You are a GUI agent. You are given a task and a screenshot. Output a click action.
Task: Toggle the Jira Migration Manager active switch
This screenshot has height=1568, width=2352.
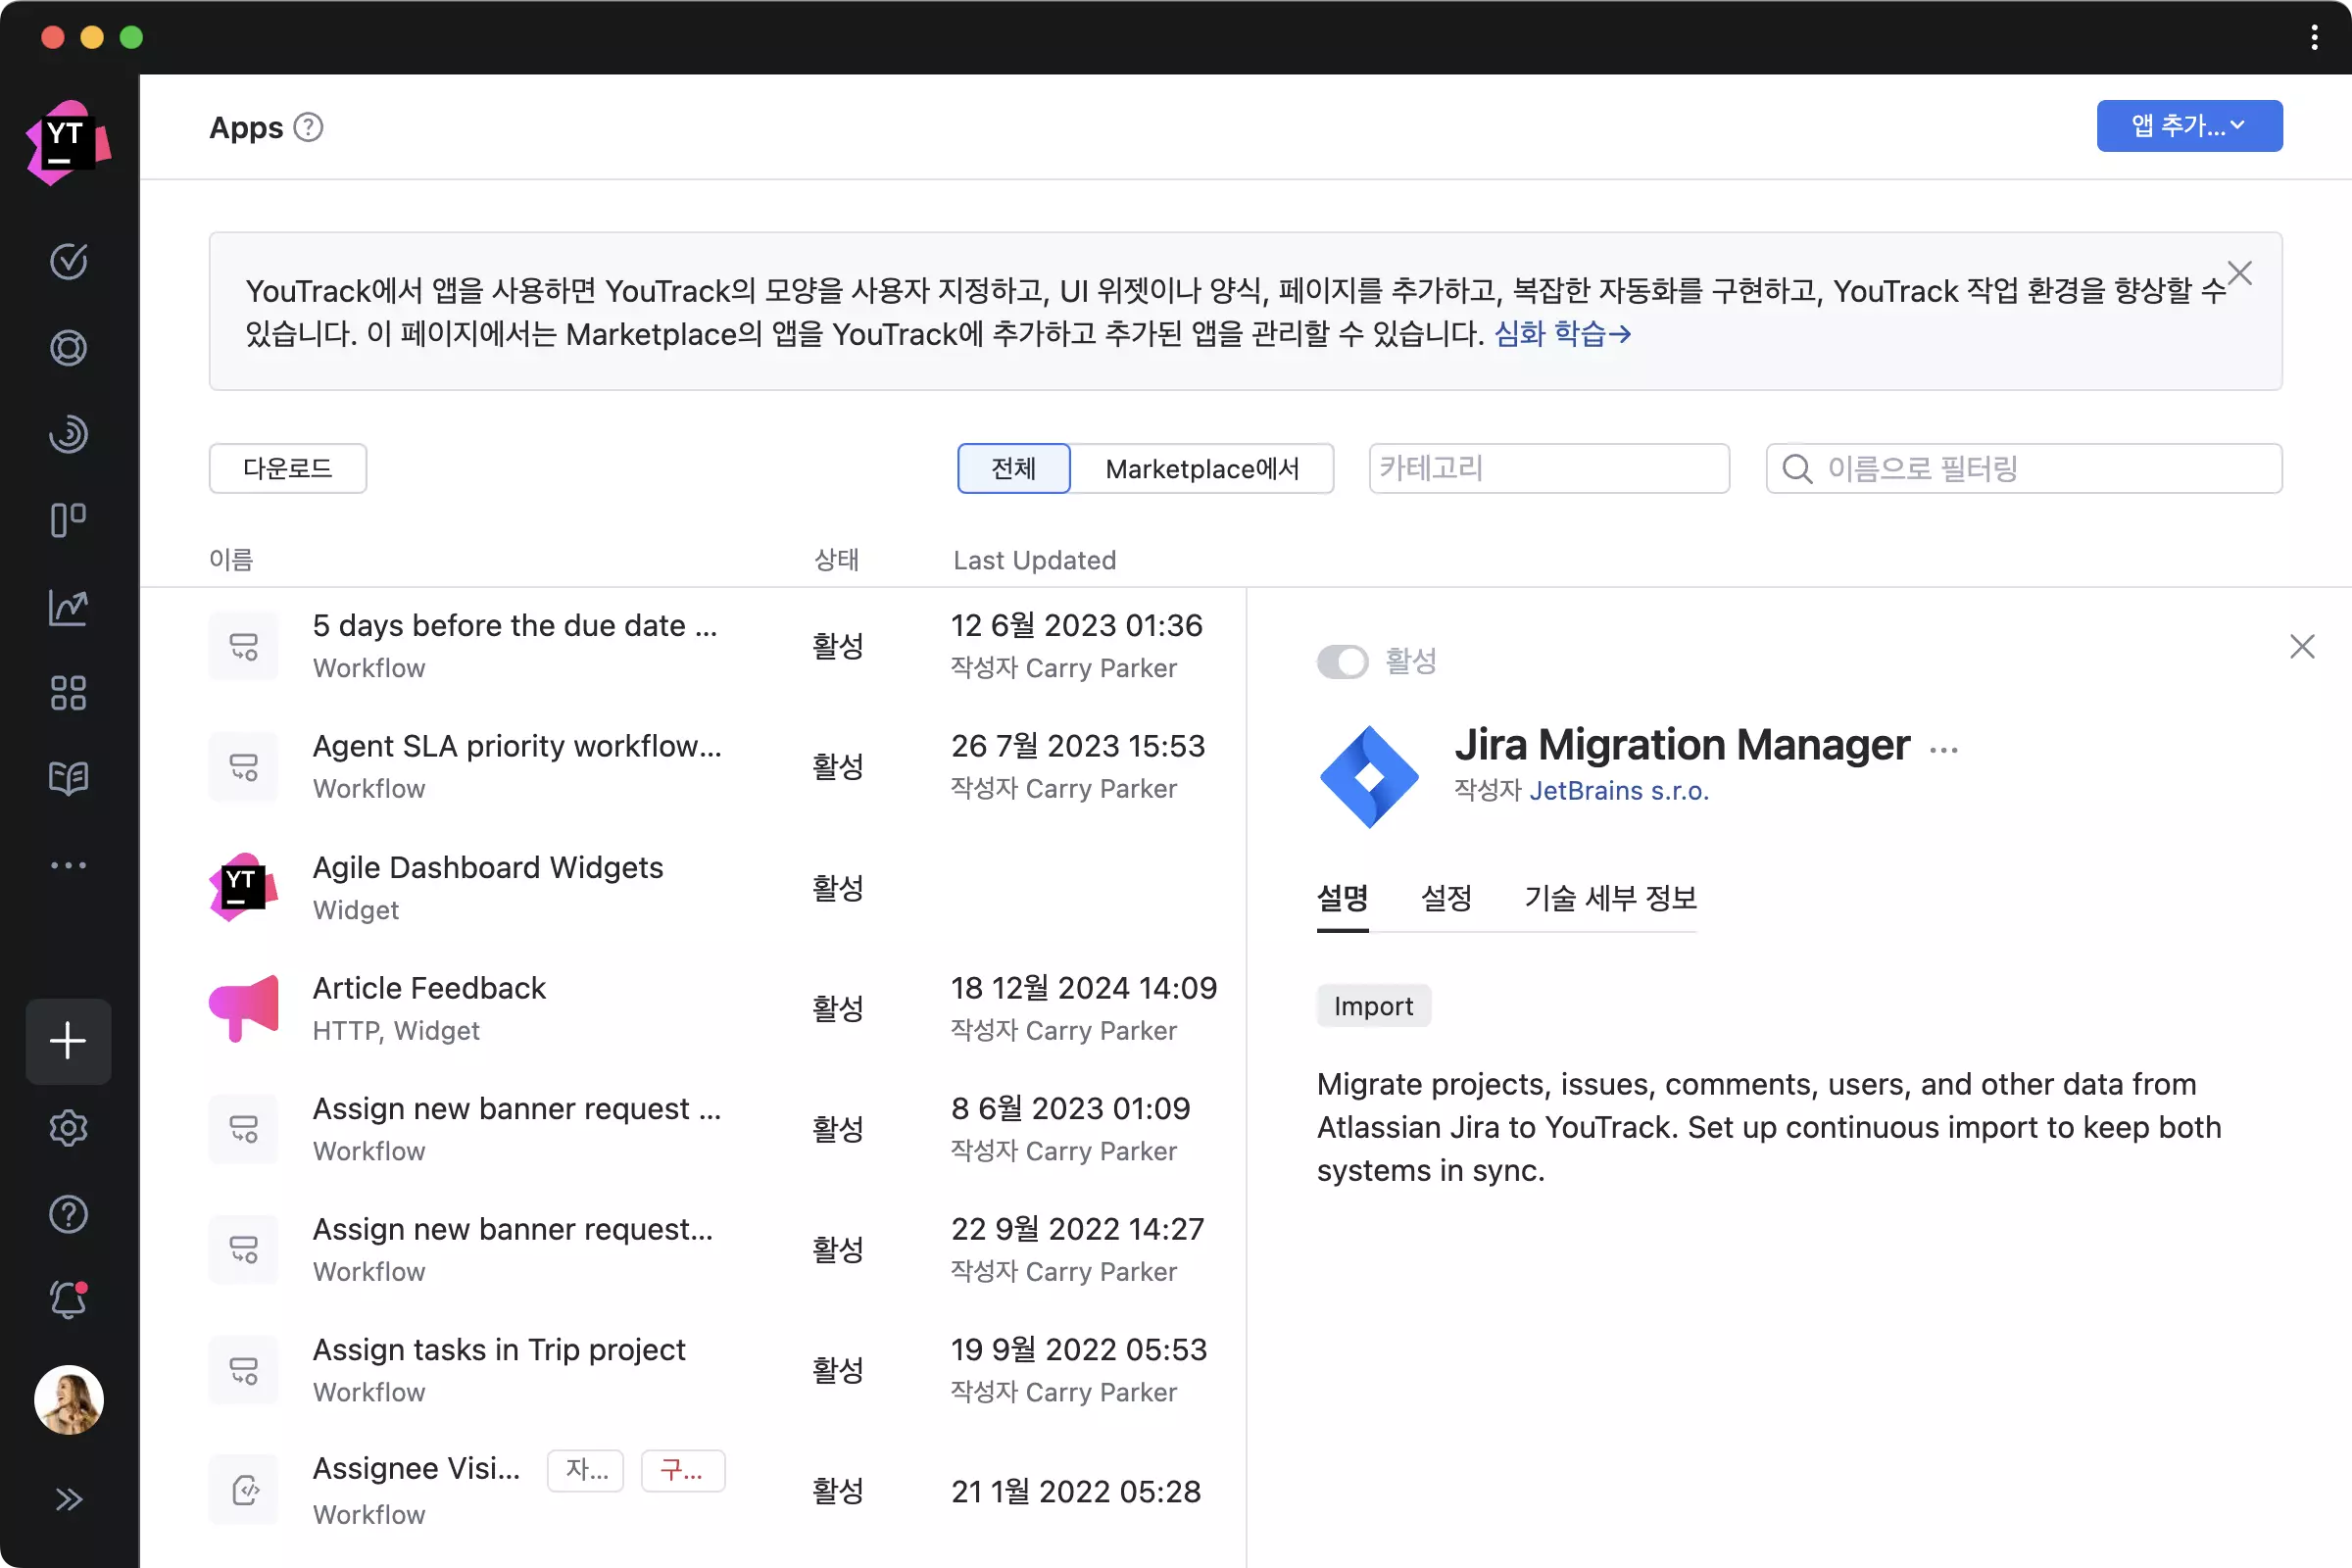pyautogui.click(x=1342, y=661)
